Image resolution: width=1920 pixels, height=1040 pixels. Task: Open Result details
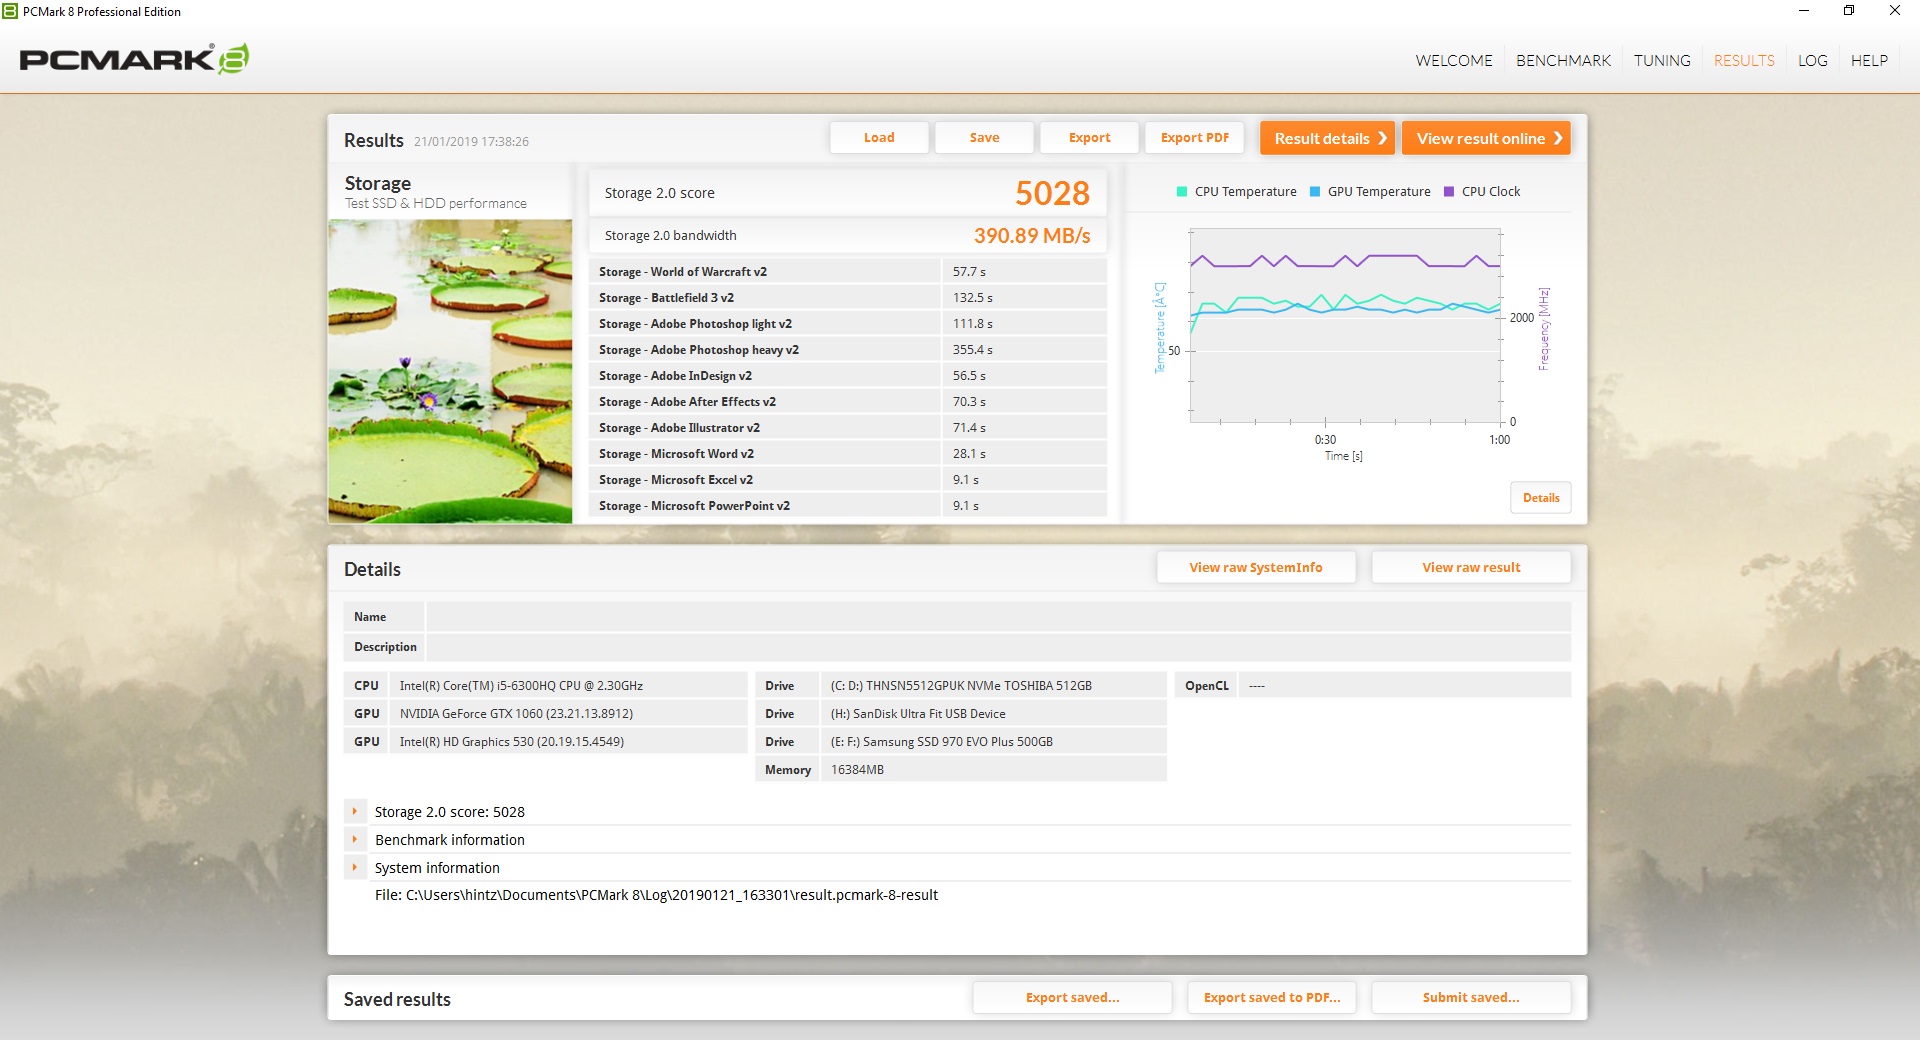(1327, 138)
